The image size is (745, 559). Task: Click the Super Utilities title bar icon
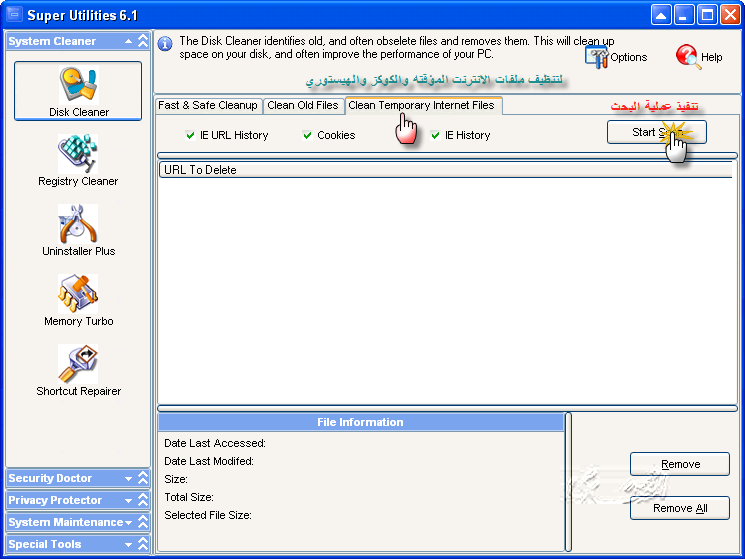coord(14,15)
